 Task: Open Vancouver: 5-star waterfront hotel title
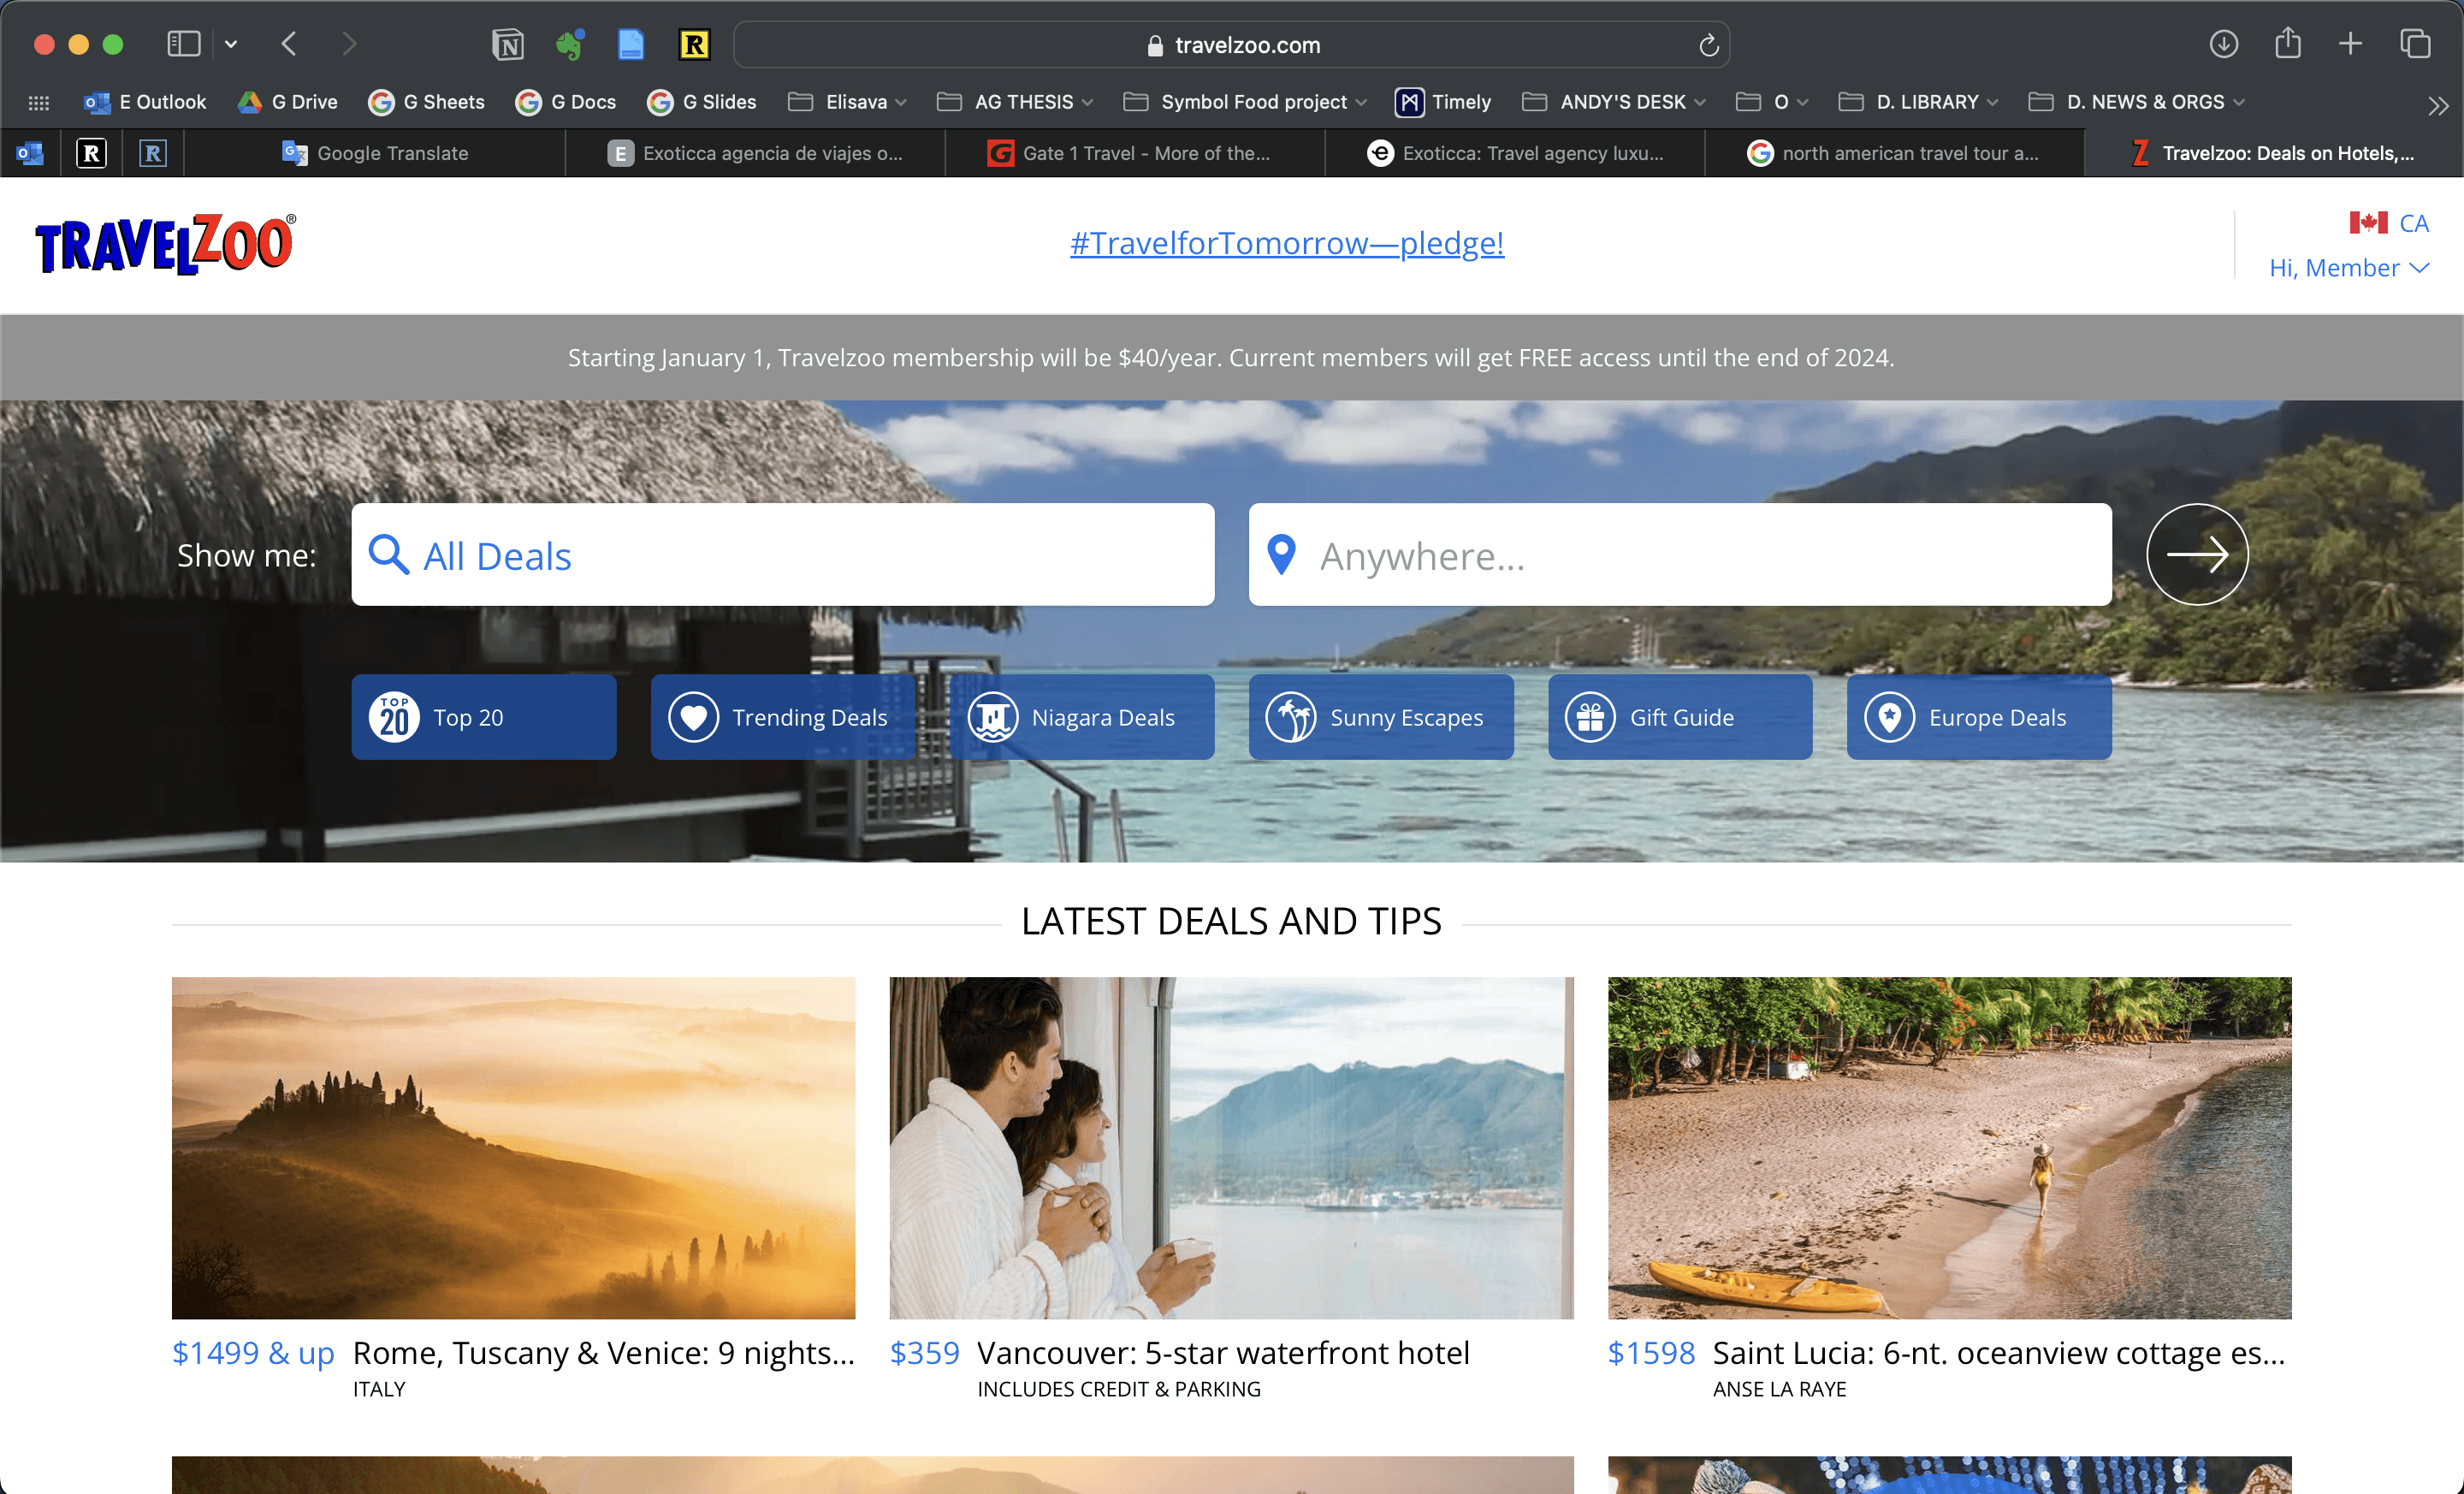coord(1223,1352)
